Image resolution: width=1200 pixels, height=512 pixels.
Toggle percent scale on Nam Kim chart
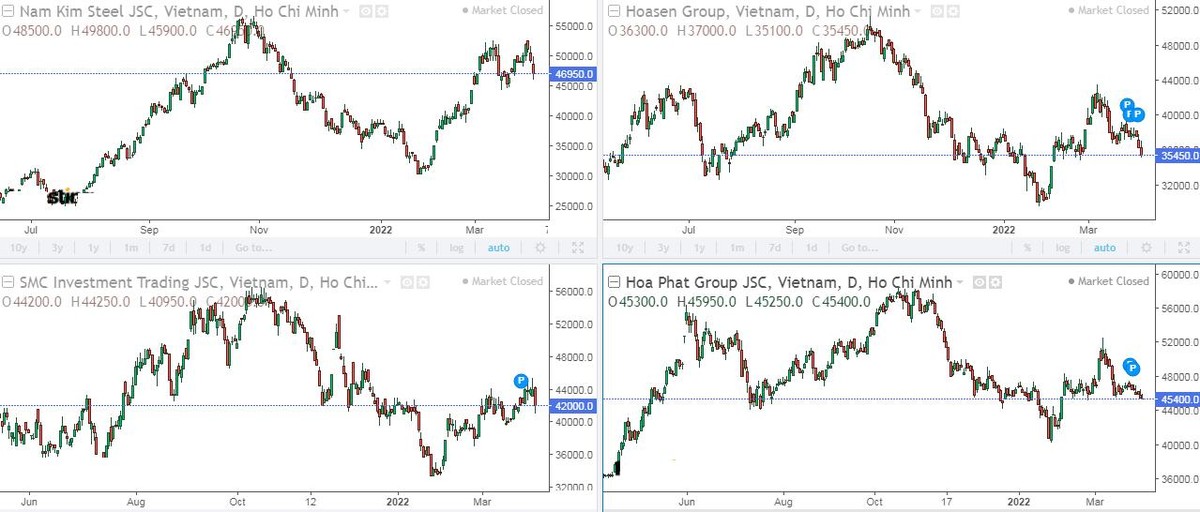pos(421,248)
